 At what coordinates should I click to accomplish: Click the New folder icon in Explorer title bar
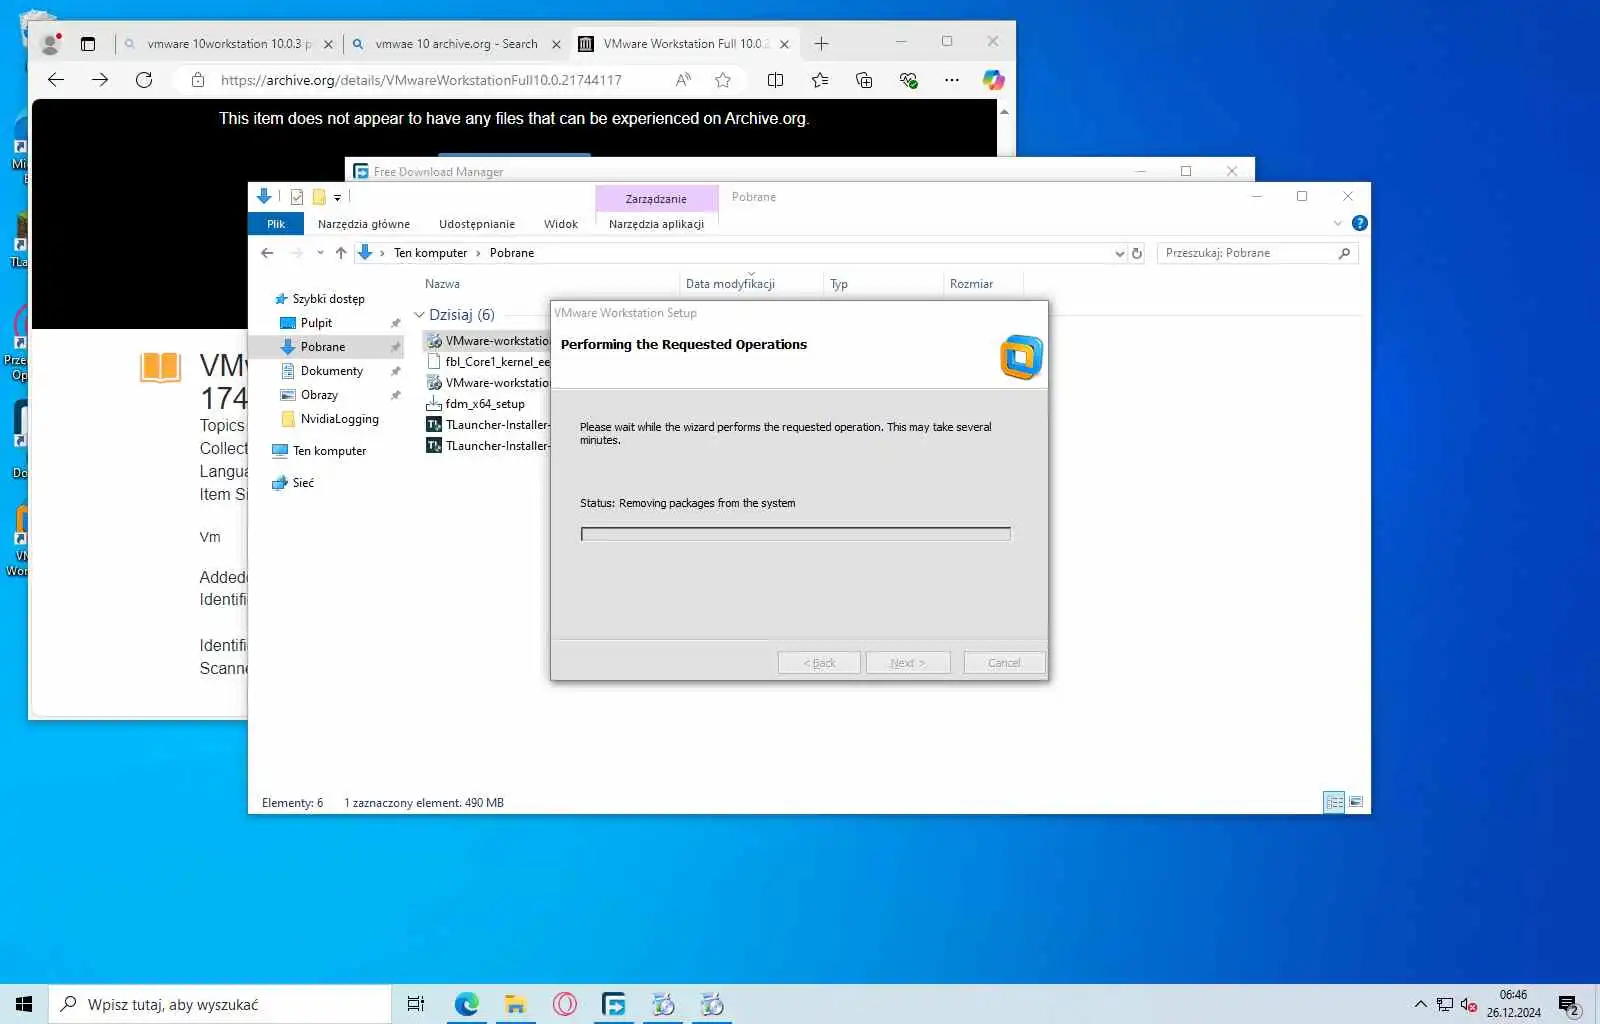pos(319,197)
